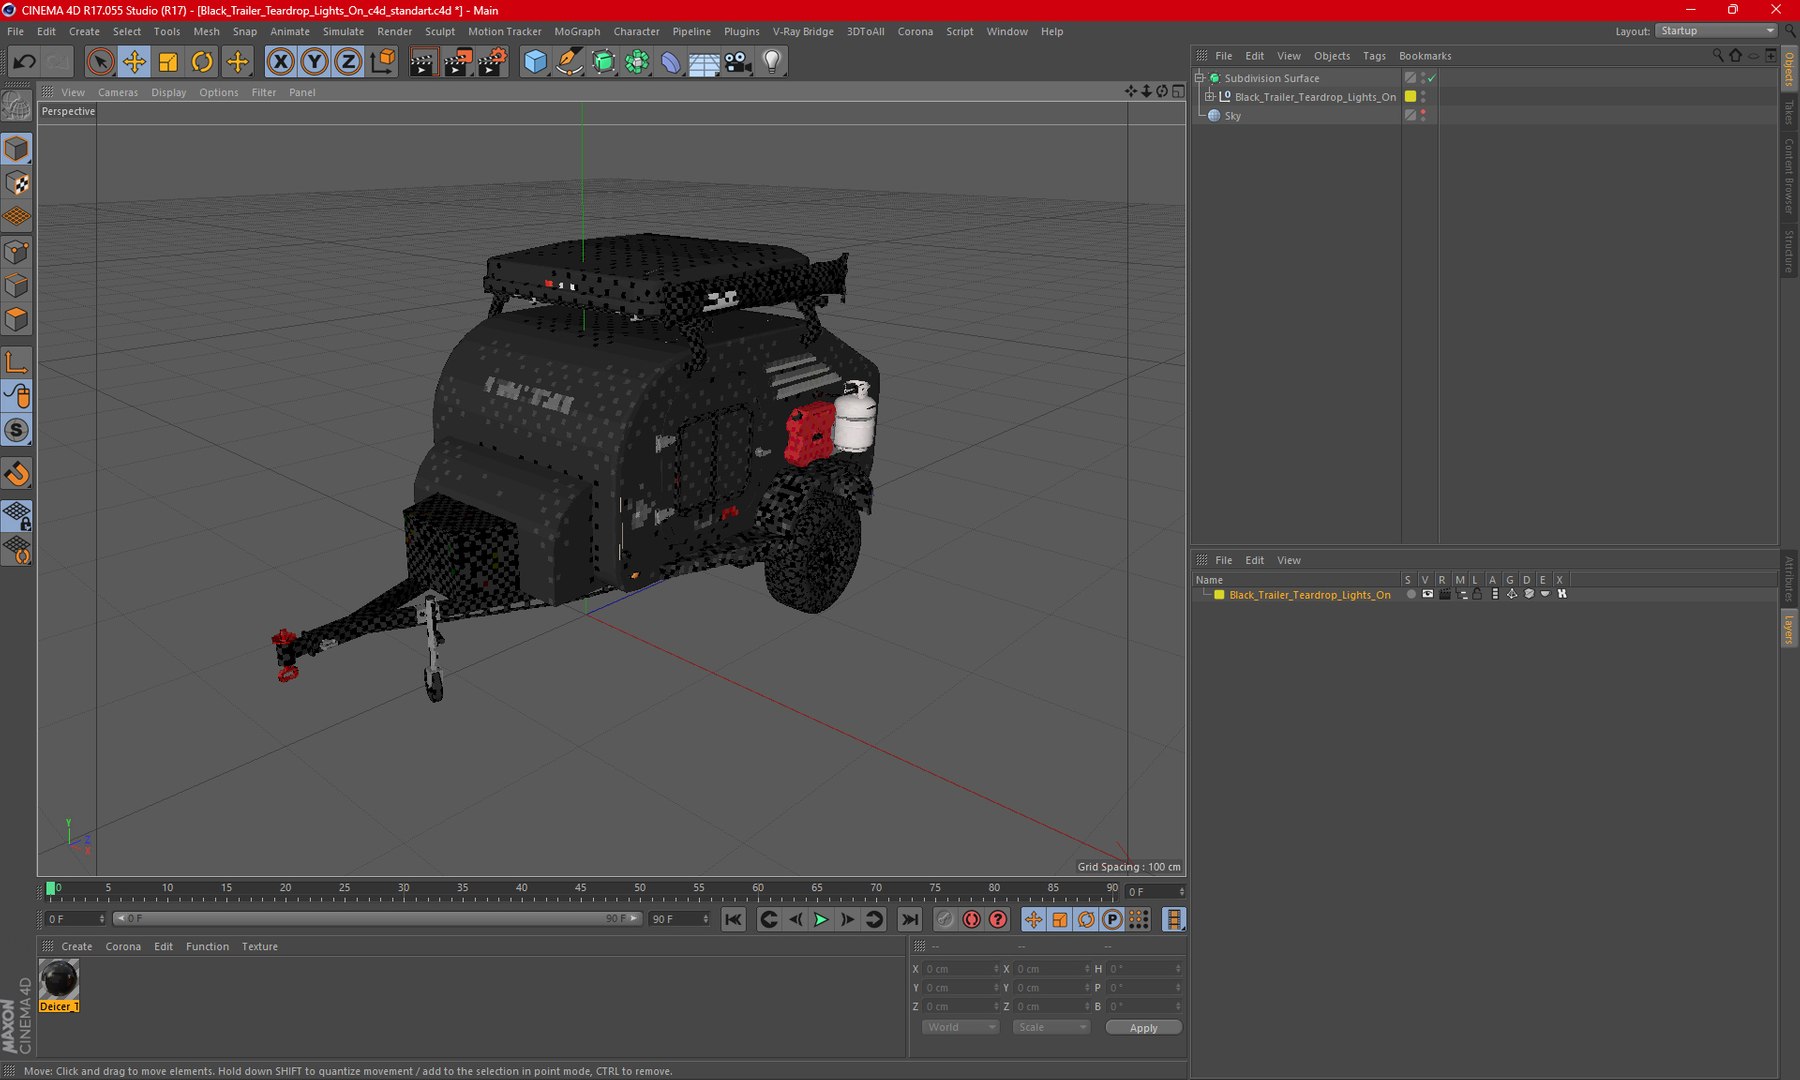Open the Mesh menu

tap(206, 31)
